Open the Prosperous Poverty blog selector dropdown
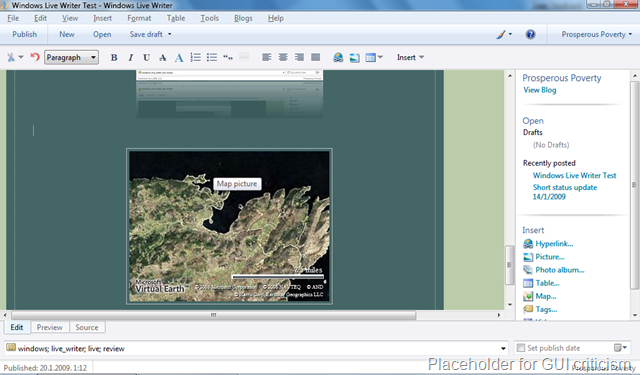Screen dimensions: 640x375 [x=596, y=35]
